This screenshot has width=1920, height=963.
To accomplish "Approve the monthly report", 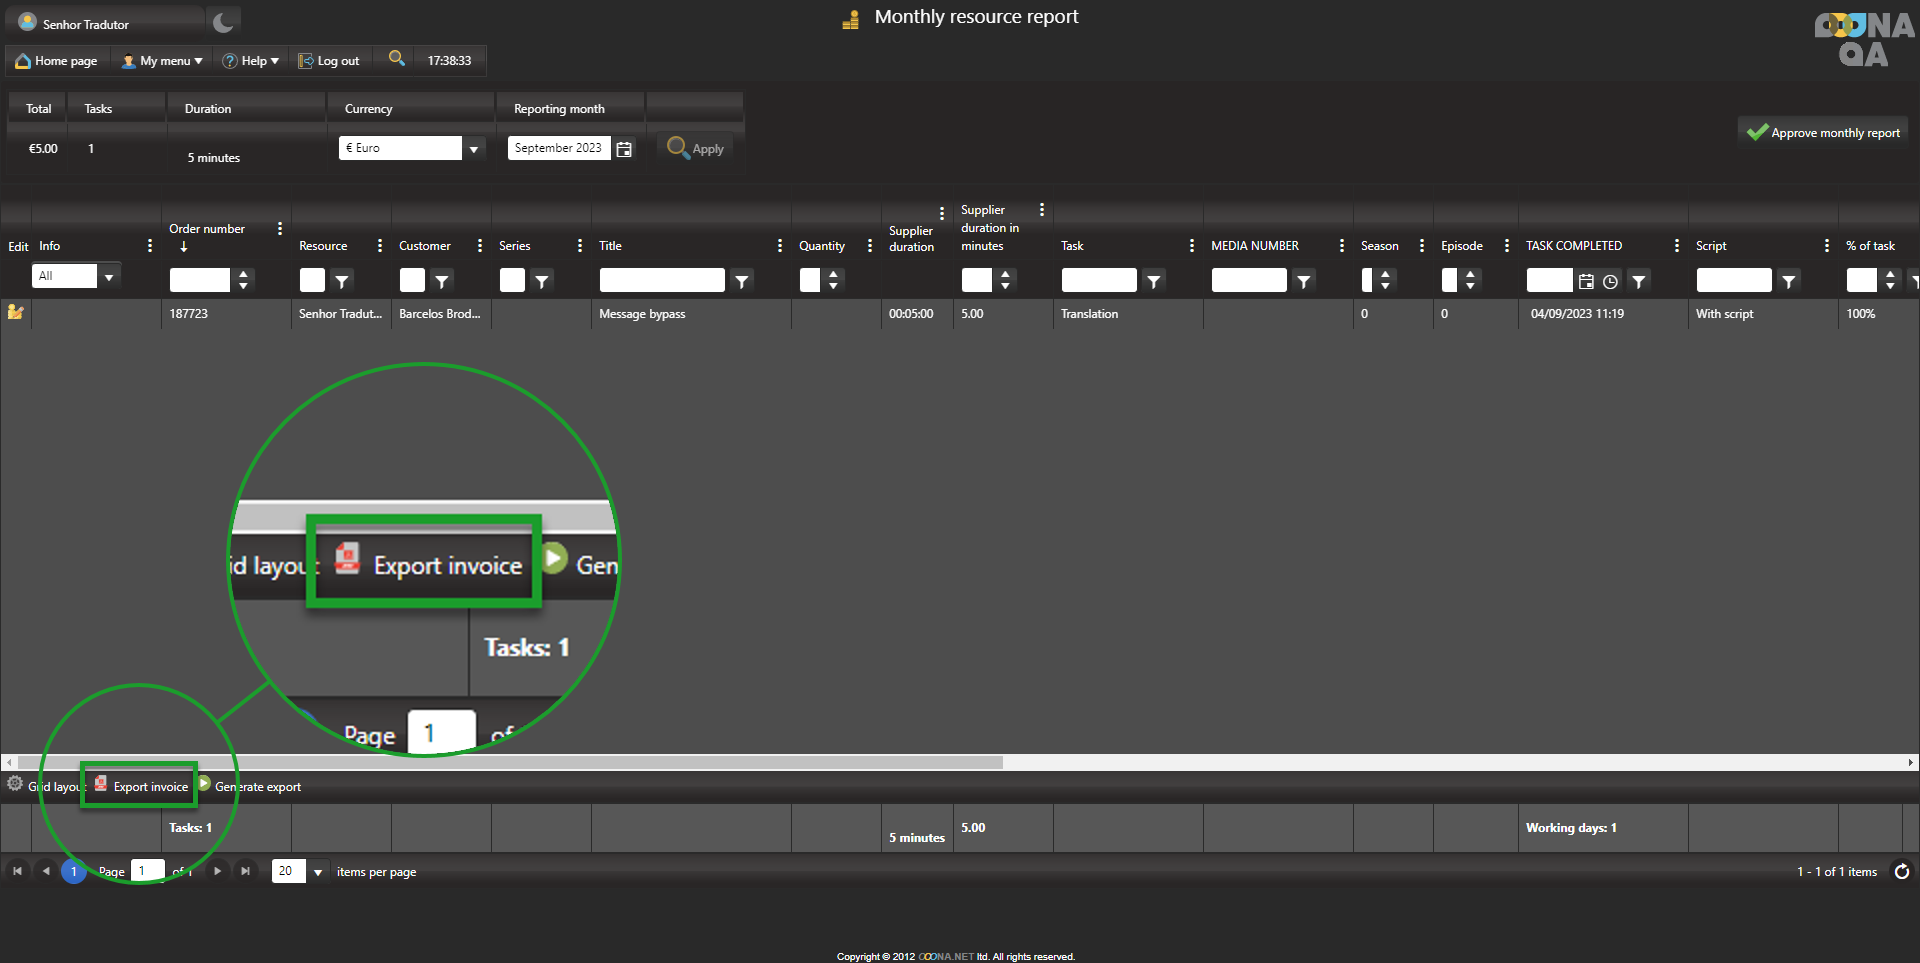I will point(1823,132).
